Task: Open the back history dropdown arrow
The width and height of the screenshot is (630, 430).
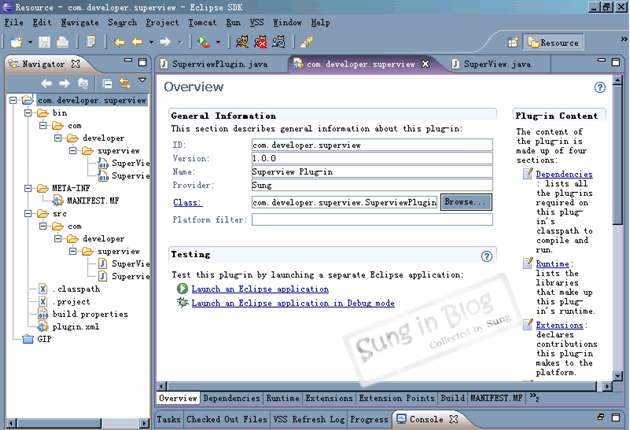Action: tap(151, 42)
